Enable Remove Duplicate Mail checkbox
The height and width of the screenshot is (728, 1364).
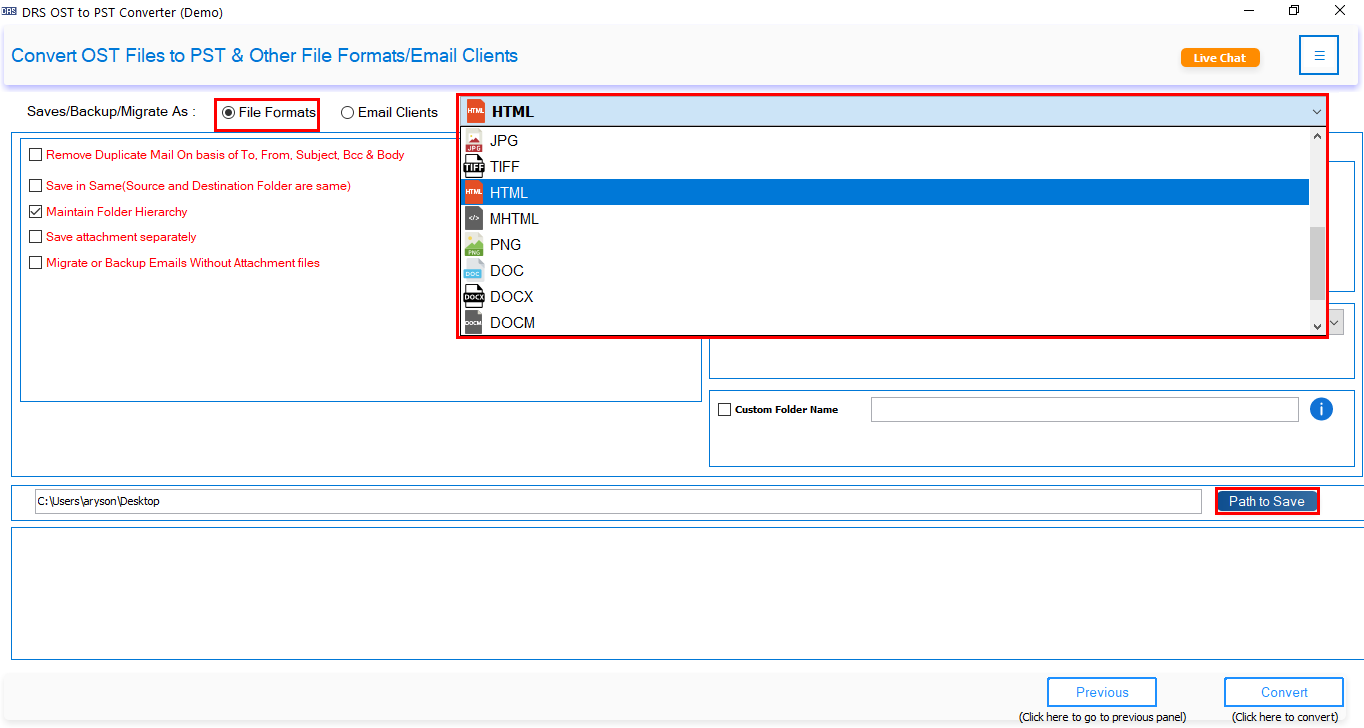coord(36,155)
